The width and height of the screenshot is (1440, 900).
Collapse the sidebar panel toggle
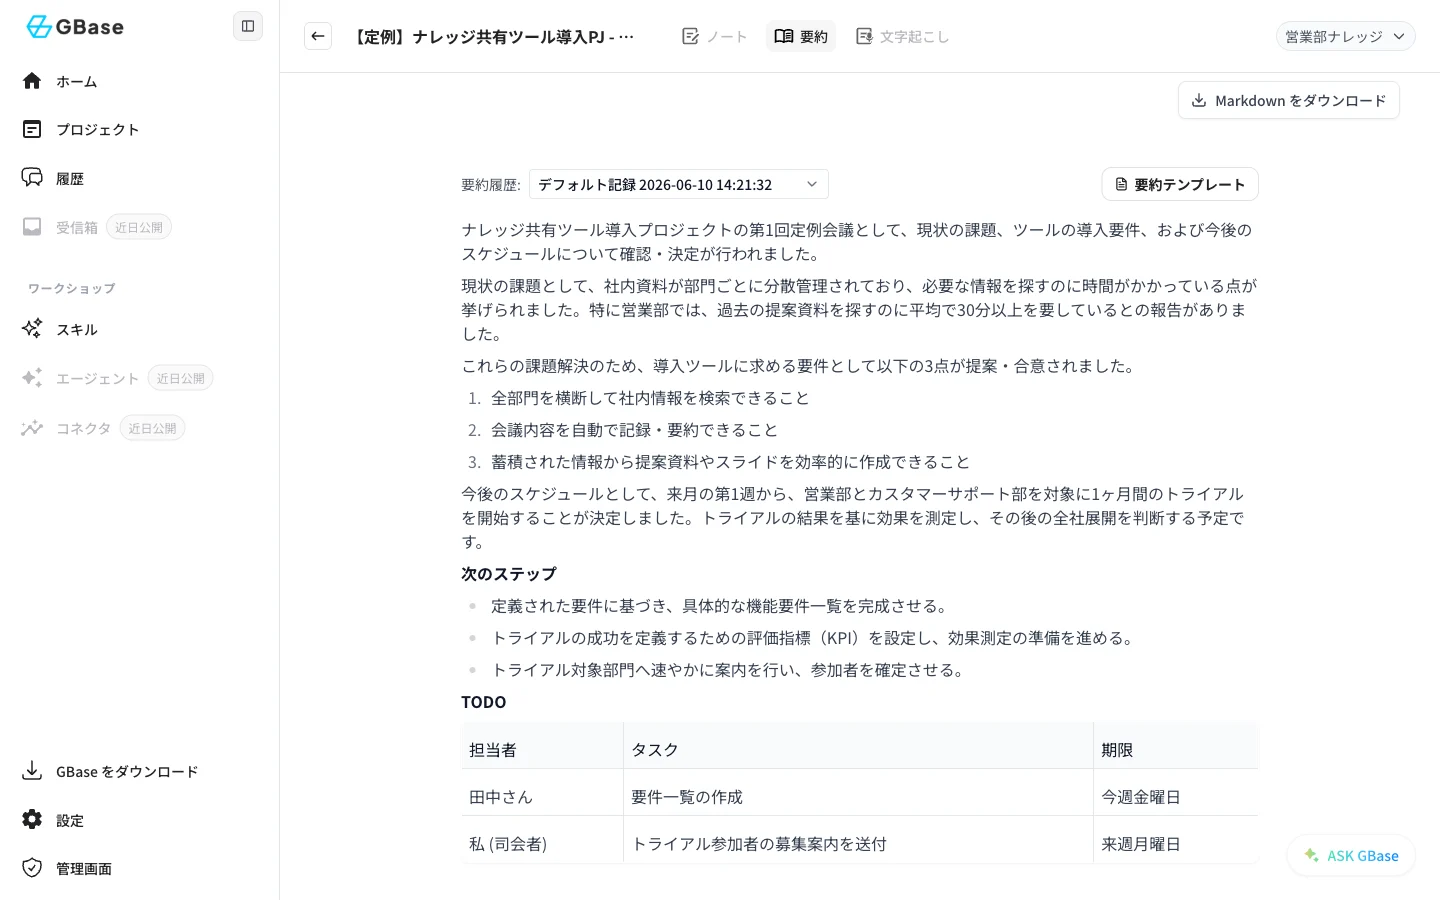[x=248, y=26]
